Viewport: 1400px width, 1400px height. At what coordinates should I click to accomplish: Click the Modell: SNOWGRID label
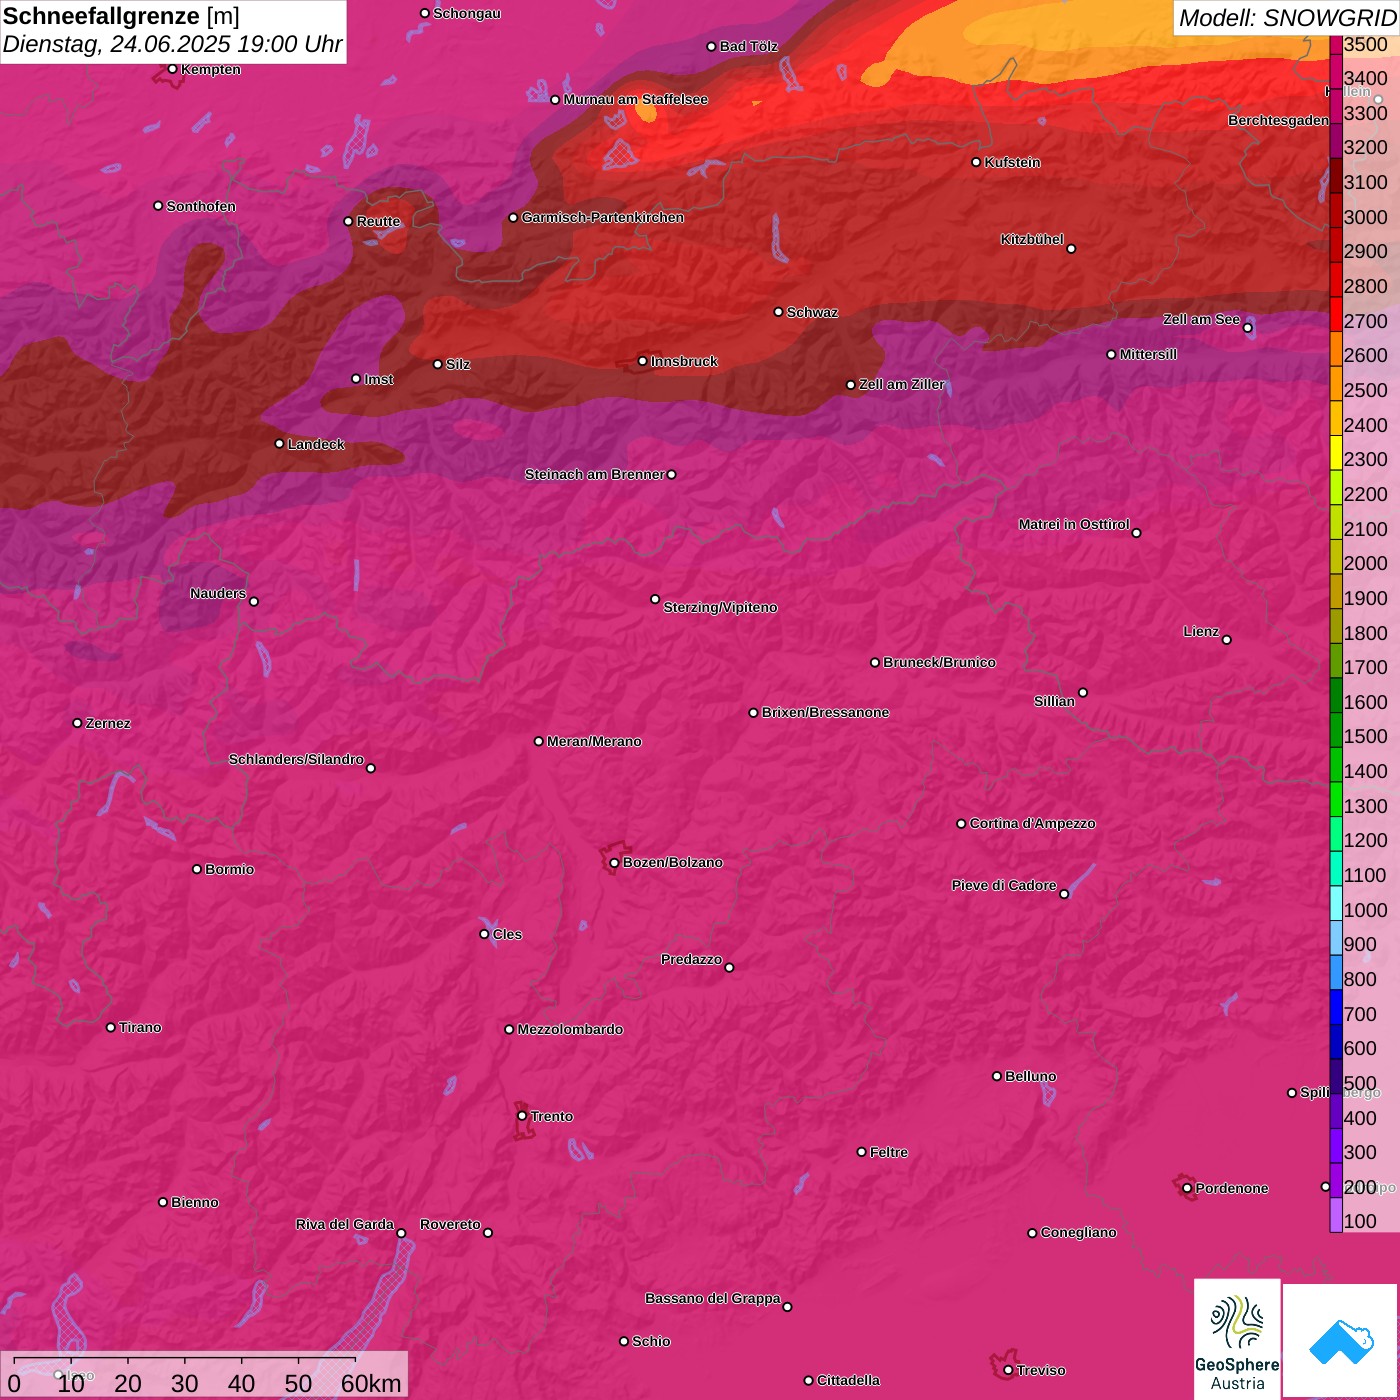click(x=1287, y=18)
